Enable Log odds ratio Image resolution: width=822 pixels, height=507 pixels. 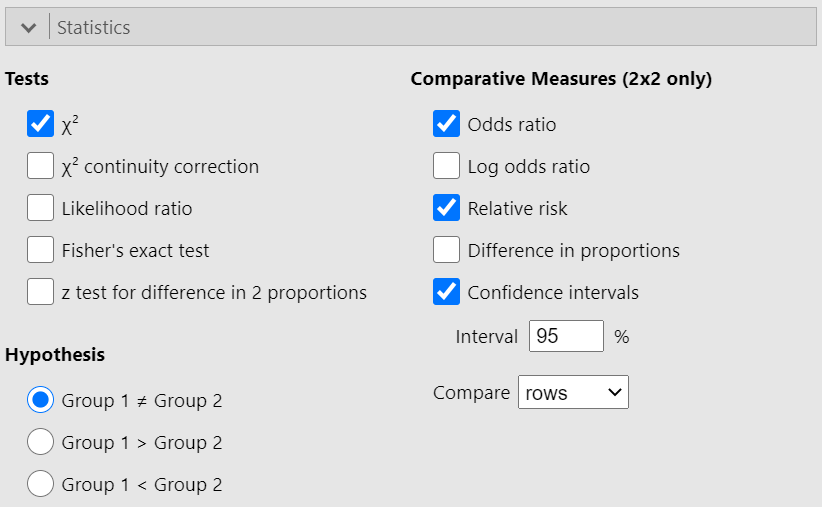coord(446,166)
